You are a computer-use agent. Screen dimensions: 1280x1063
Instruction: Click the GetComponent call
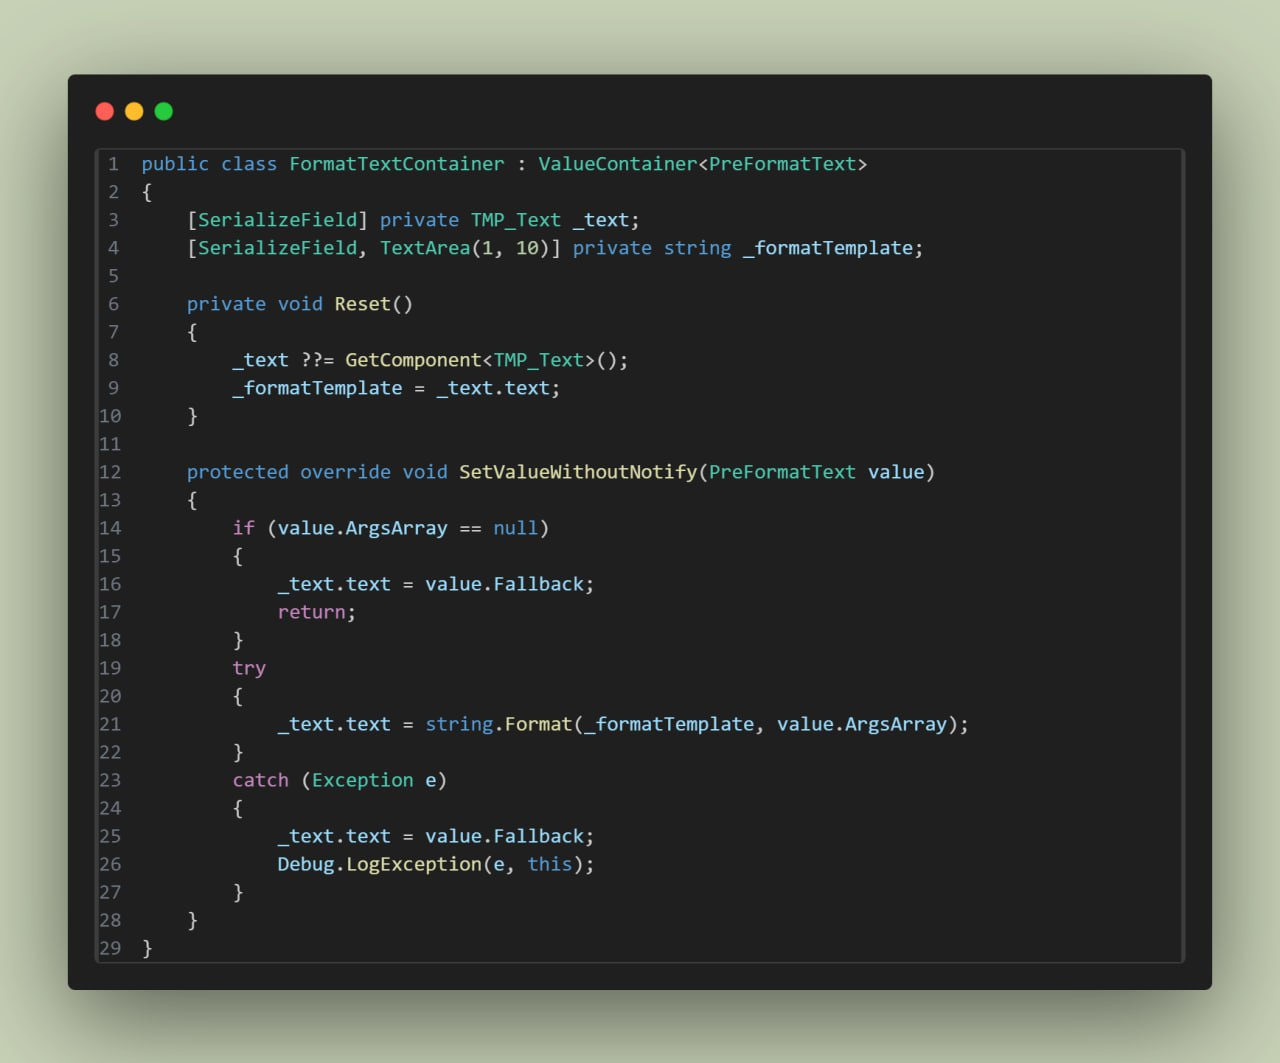click(x=413, y=360)
